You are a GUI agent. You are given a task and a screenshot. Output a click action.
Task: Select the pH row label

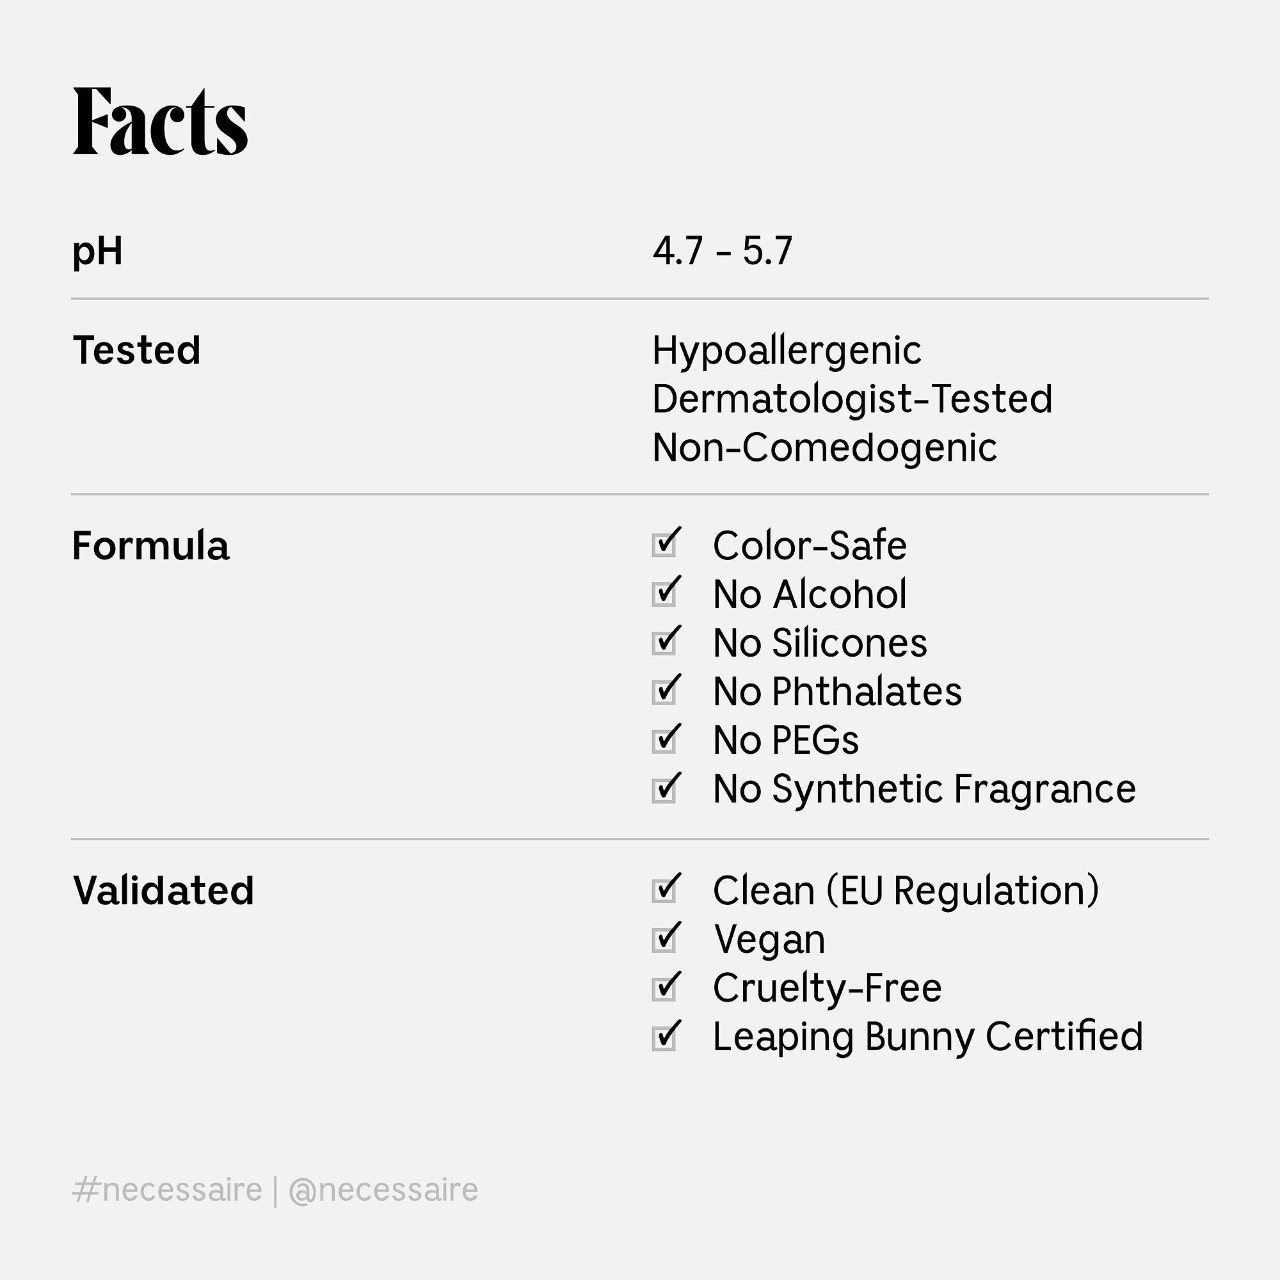point(97,250)
